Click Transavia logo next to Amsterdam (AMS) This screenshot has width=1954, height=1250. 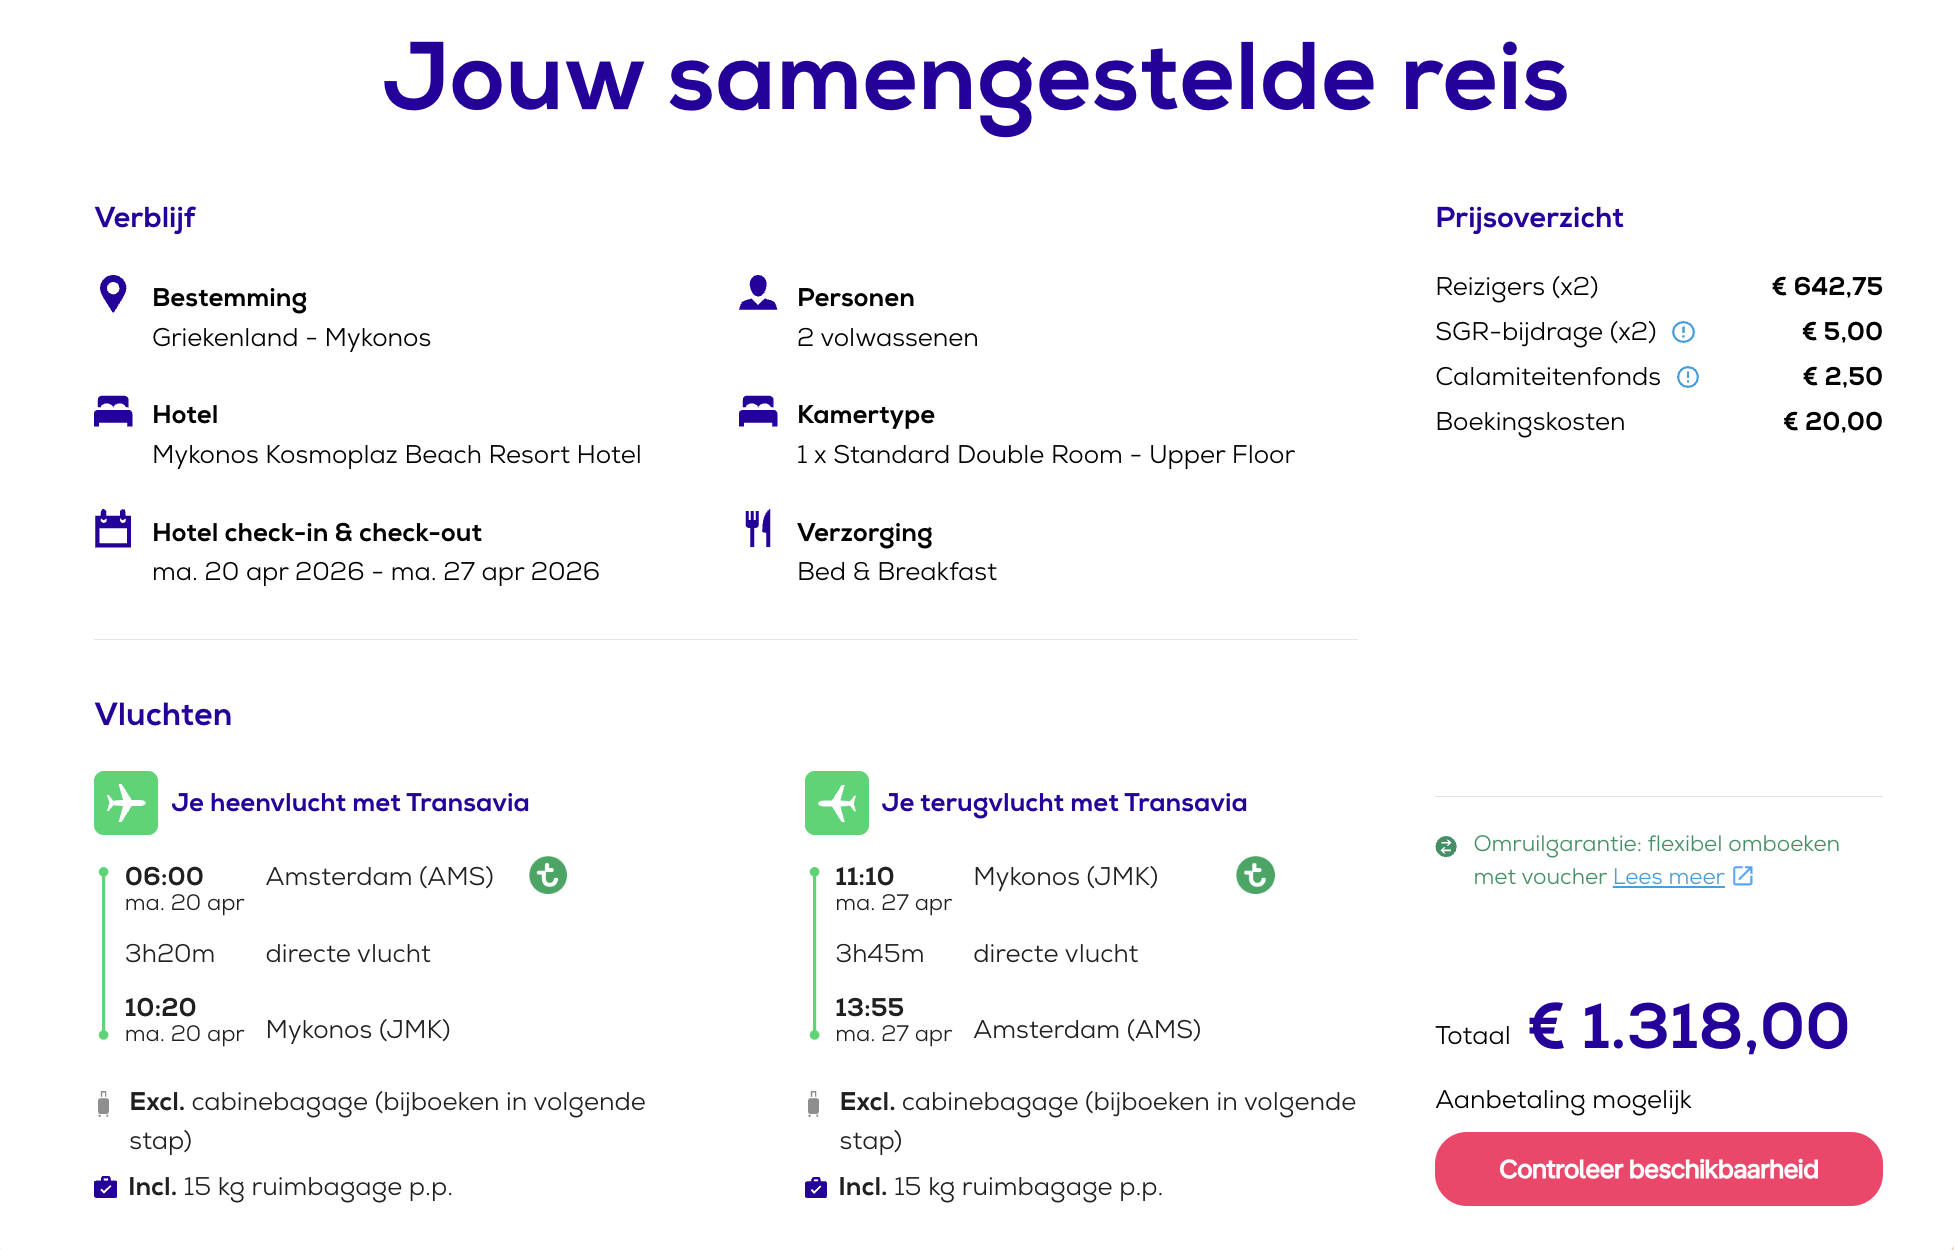coord(548,875)
